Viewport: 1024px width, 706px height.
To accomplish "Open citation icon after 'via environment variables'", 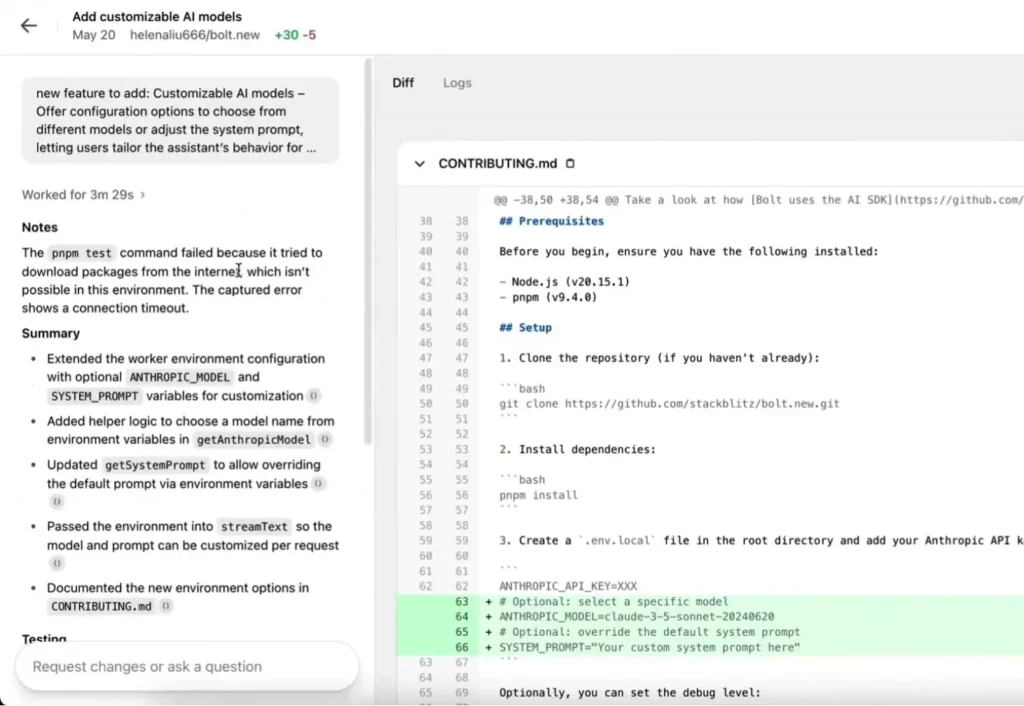I will (318, 484).
